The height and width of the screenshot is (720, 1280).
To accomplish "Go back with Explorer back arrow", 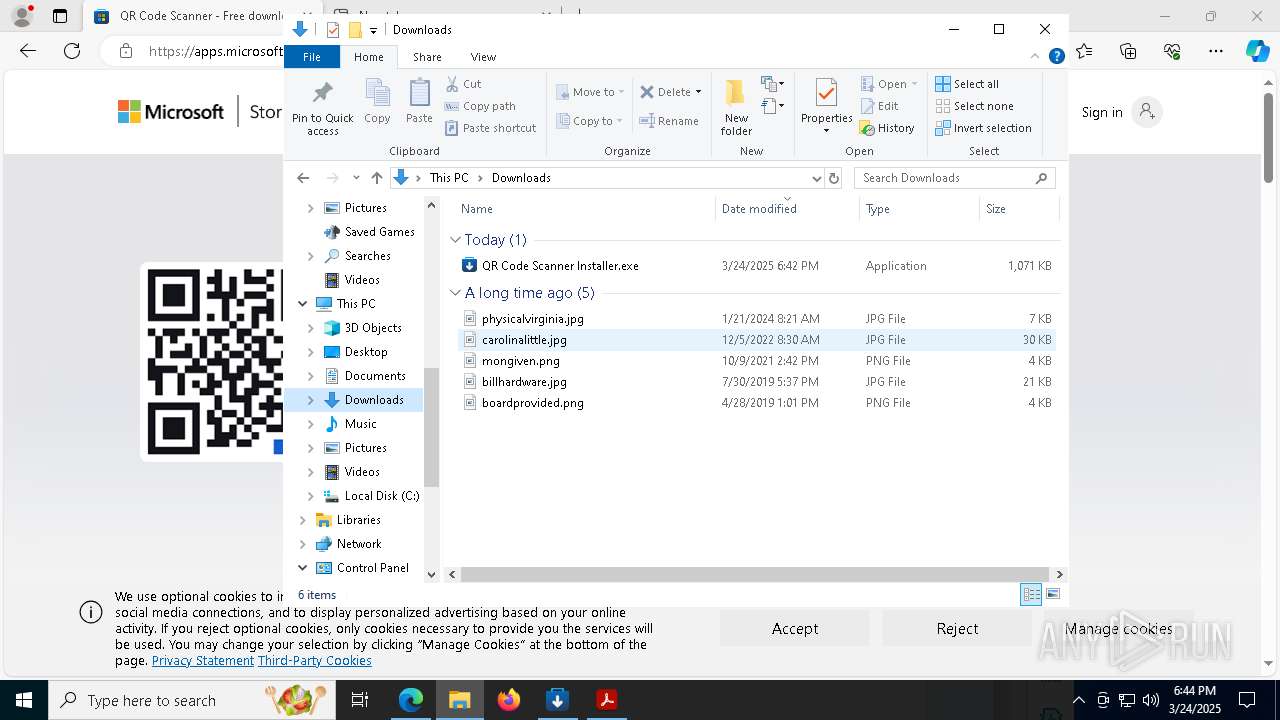I will [303, 178].
